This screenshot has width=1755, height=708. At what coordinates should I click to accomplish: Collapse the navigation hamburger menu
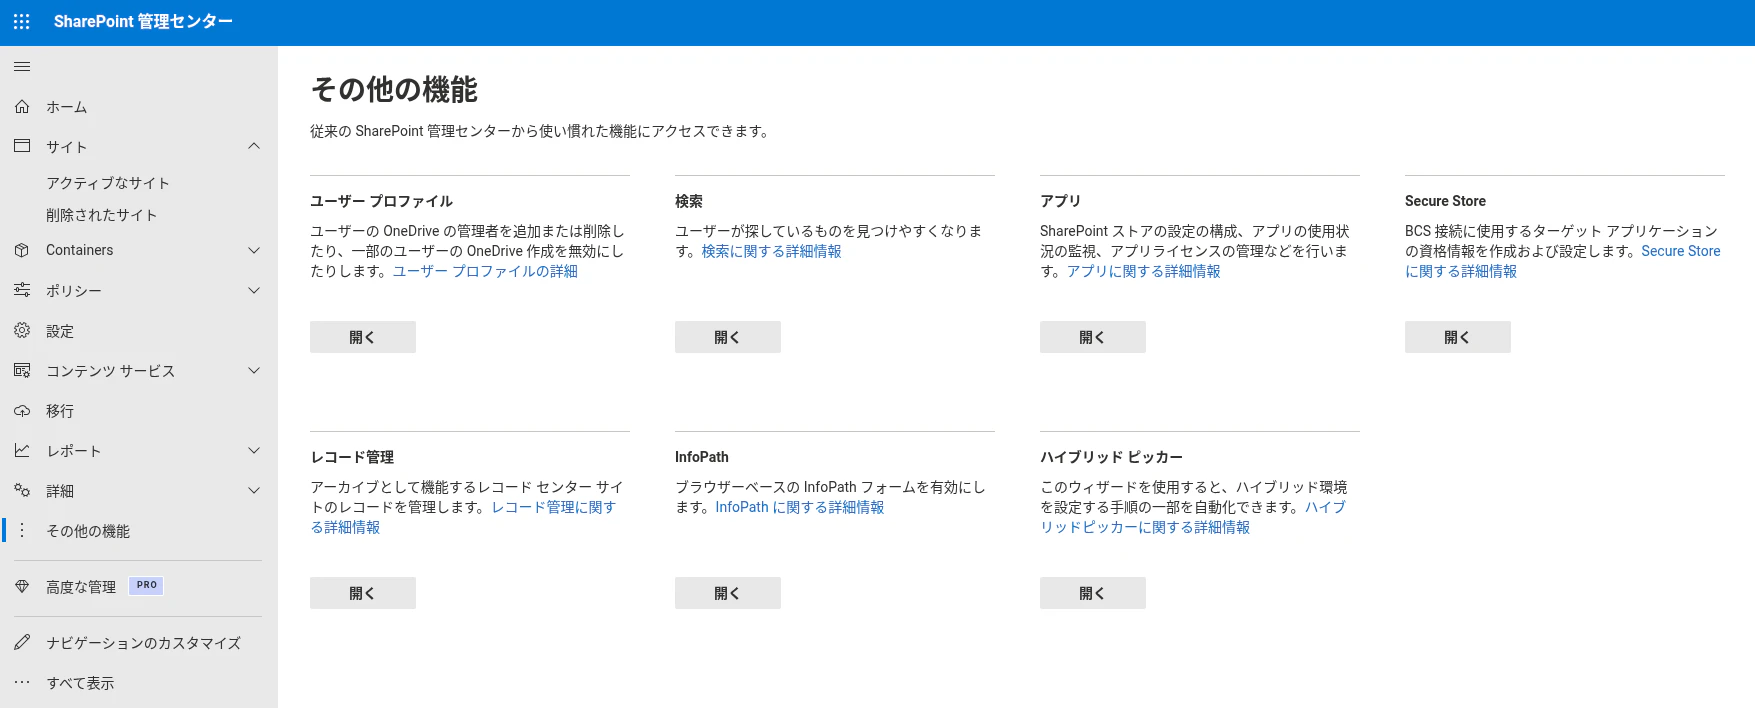(22, 67)
